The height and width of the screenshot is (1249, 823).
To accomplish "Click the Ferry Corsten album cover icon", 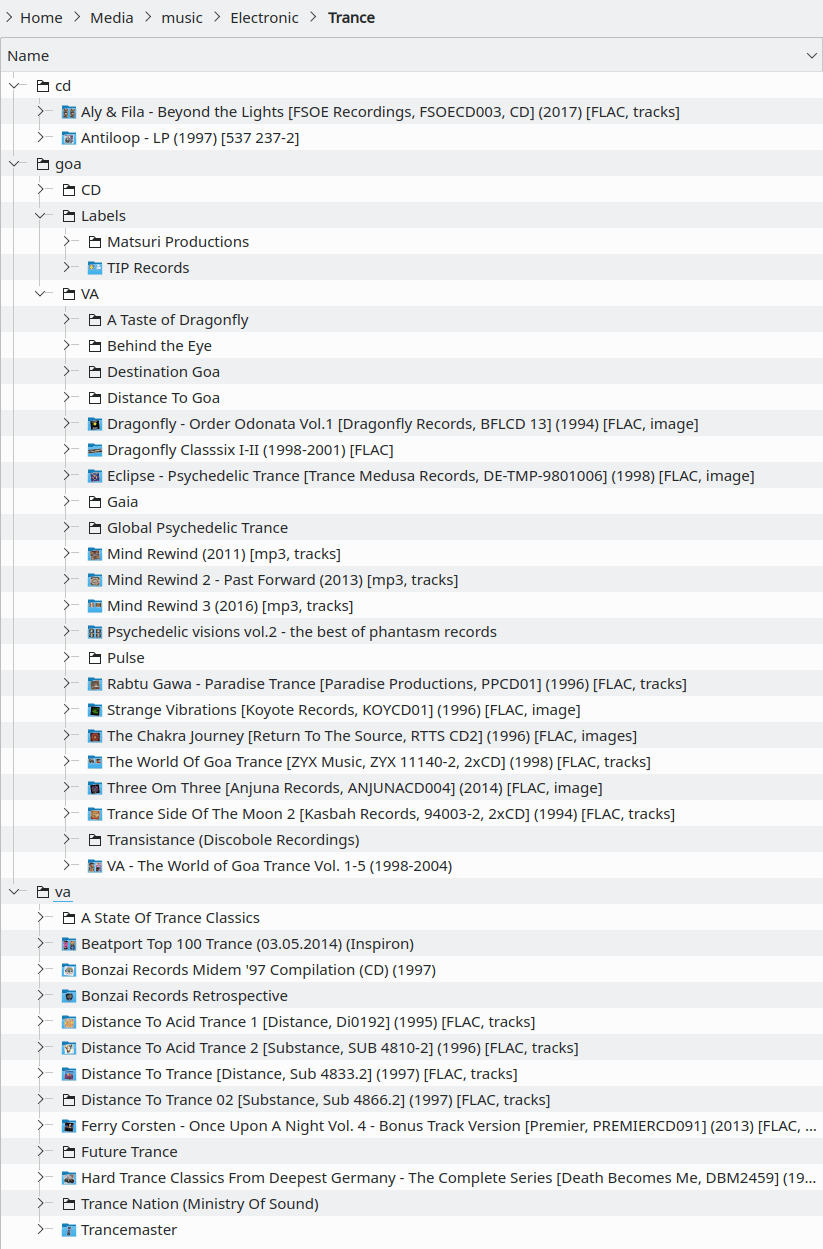I will click(69, 1126).
